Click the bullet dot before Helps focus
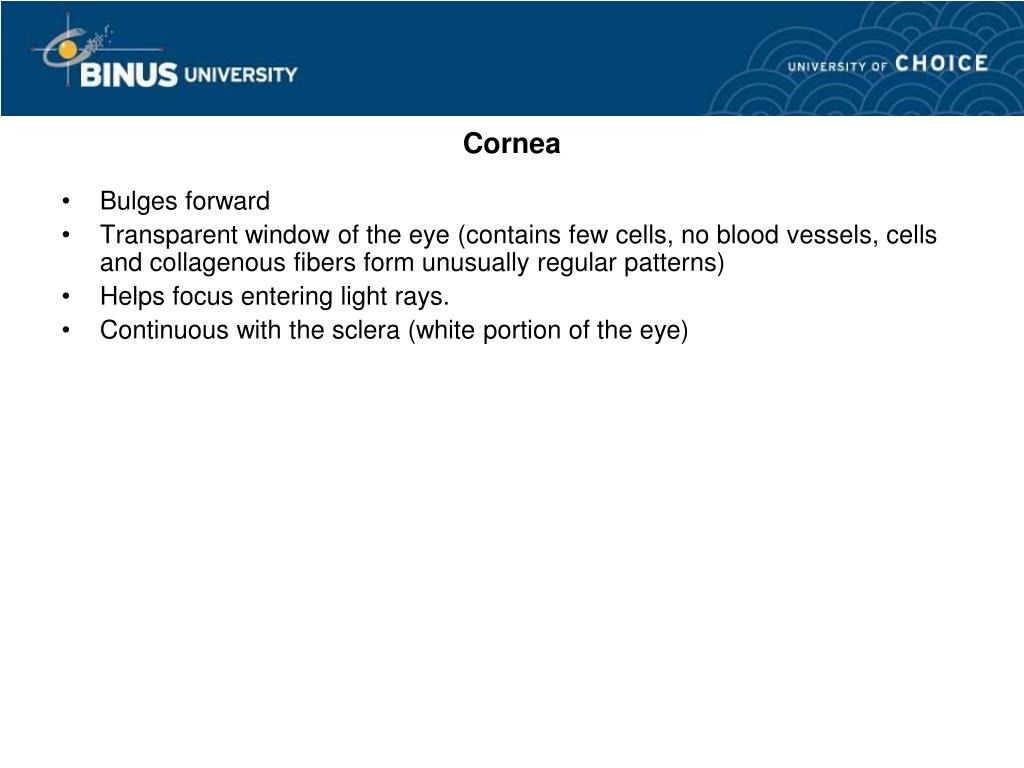 tap(66, 296)
